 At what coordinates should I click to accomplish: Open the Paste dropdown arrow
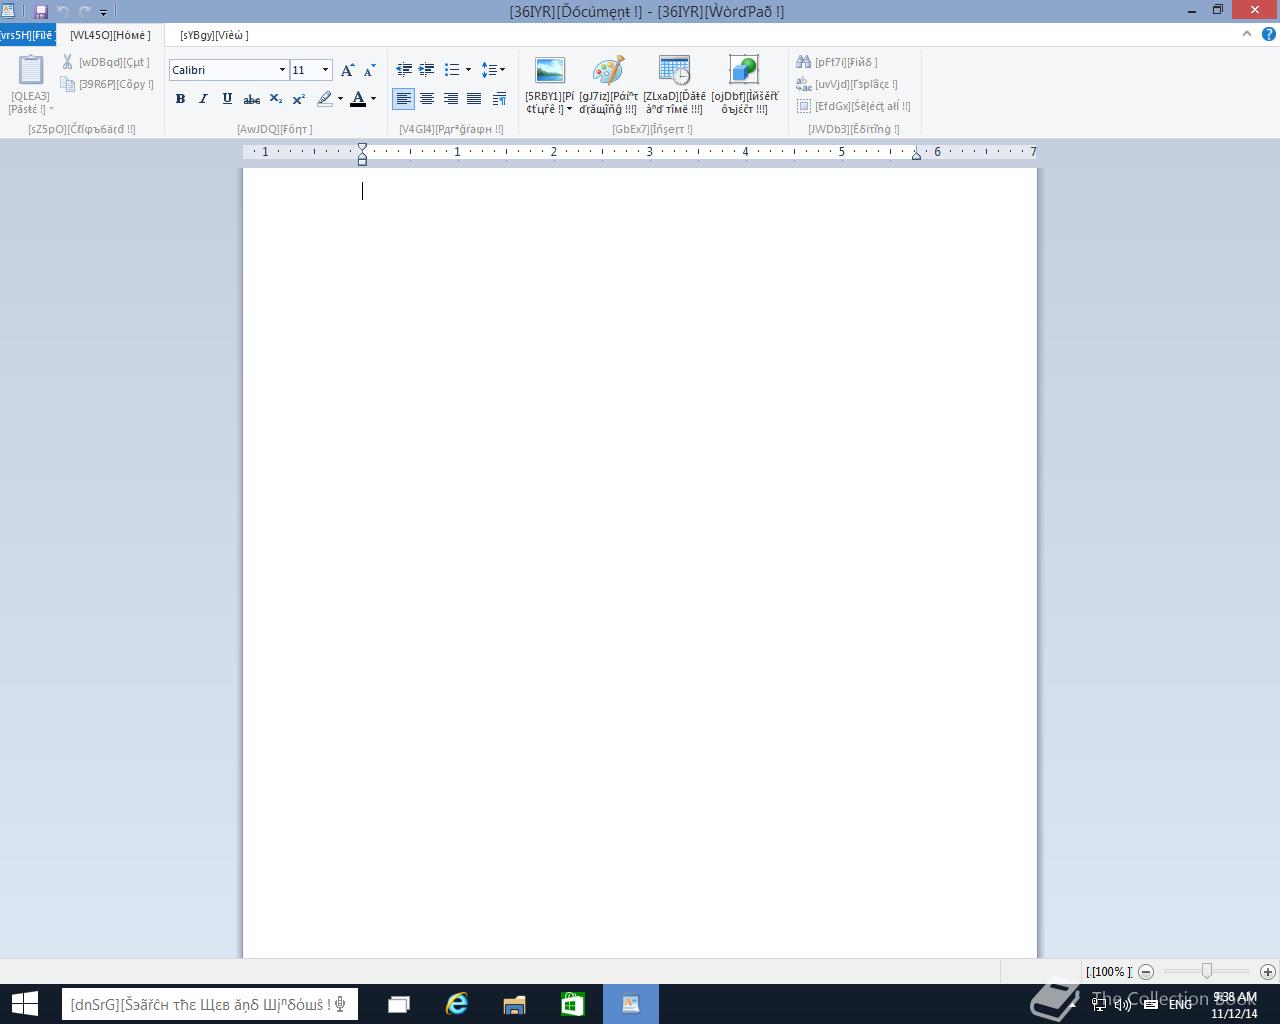[x=51, y=109]
